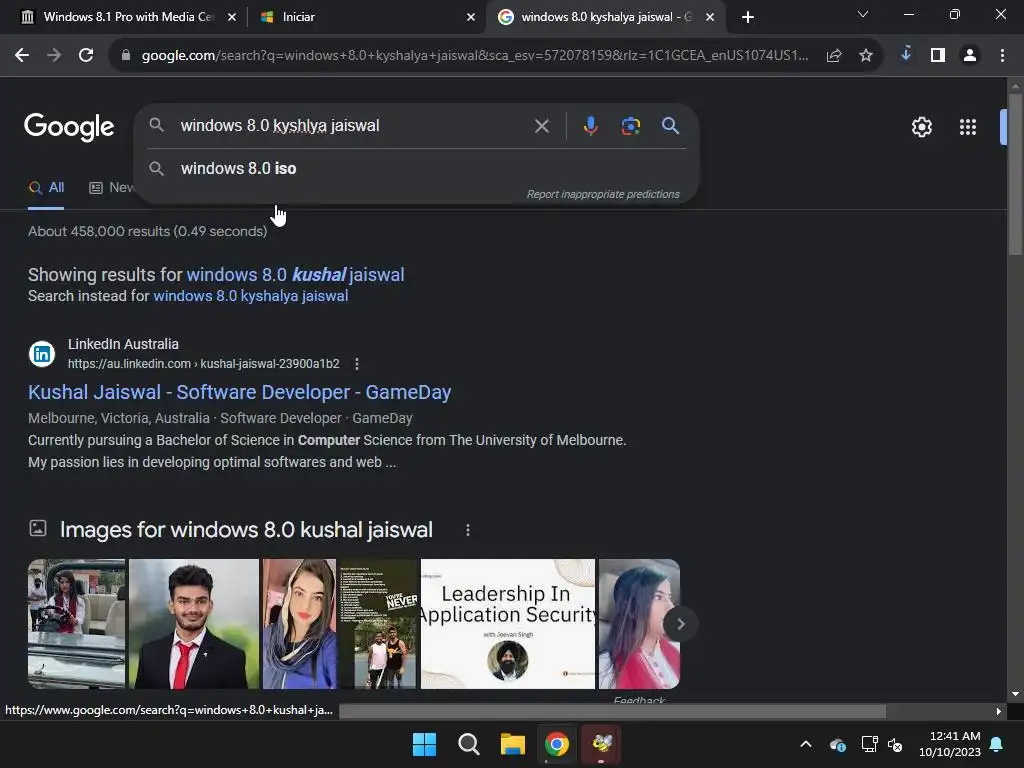Click the vertical scrollbar thumb
The height and width of the screenshot is (768, 1024).
pyautogui.click(x=1015, y=174)
